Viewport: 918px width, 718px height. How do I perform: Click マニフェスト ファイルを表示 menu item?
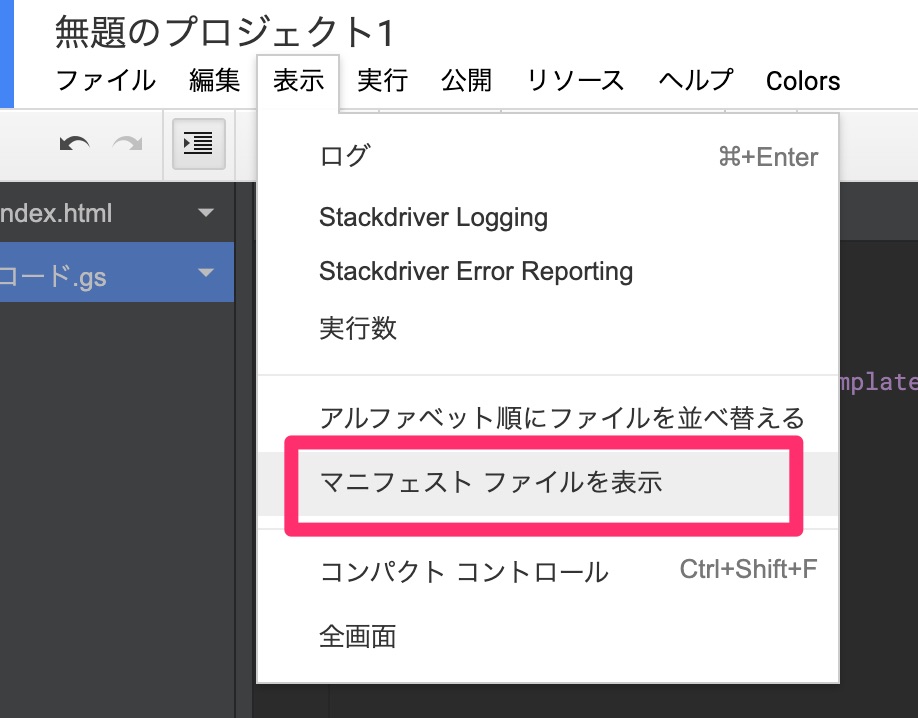(x=491, y=483)
